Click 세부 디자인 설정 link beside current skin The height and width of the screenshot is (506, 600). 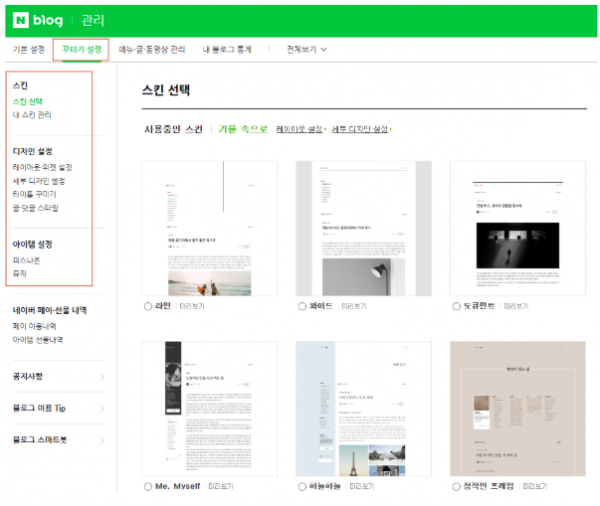(x=361, y=129)
